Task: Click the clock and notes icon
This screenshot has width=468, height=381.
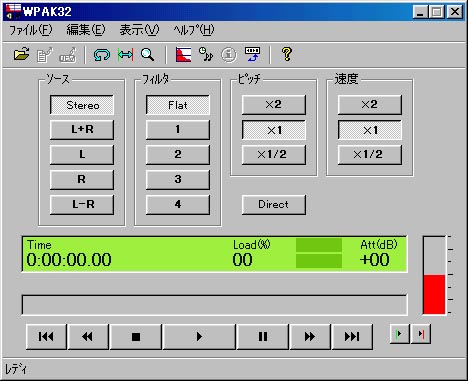Action: pos(206,54)
